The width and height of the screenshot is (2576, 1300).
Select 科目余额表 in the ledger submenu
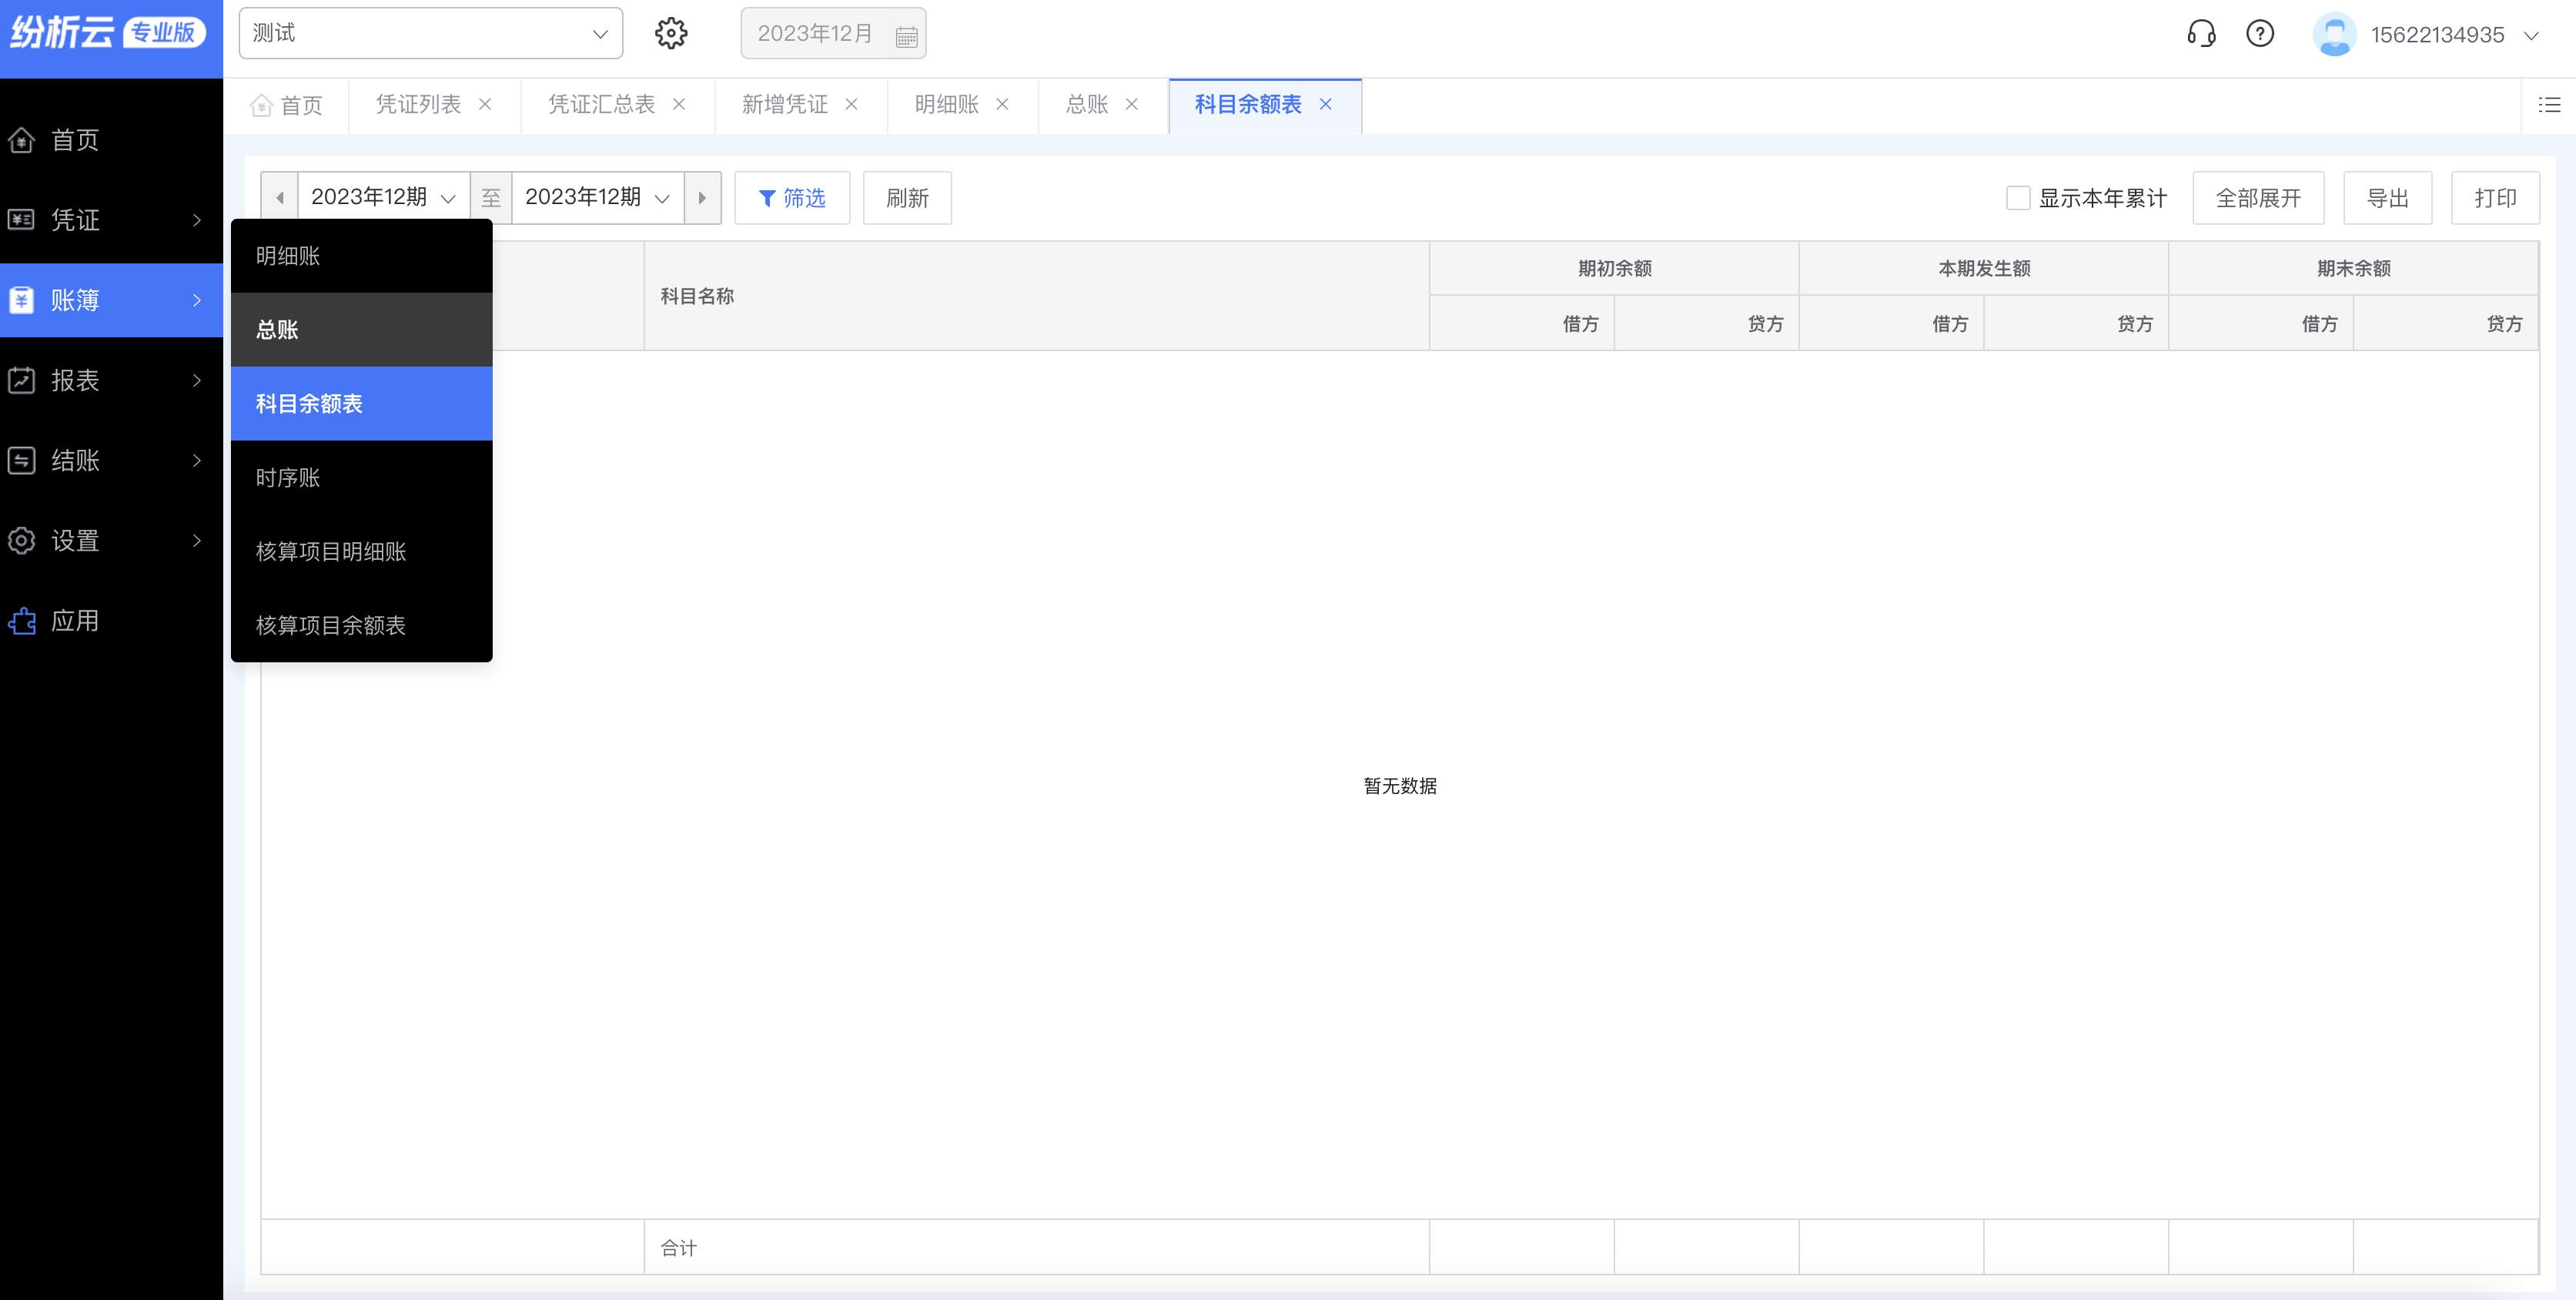click(361, 404)
